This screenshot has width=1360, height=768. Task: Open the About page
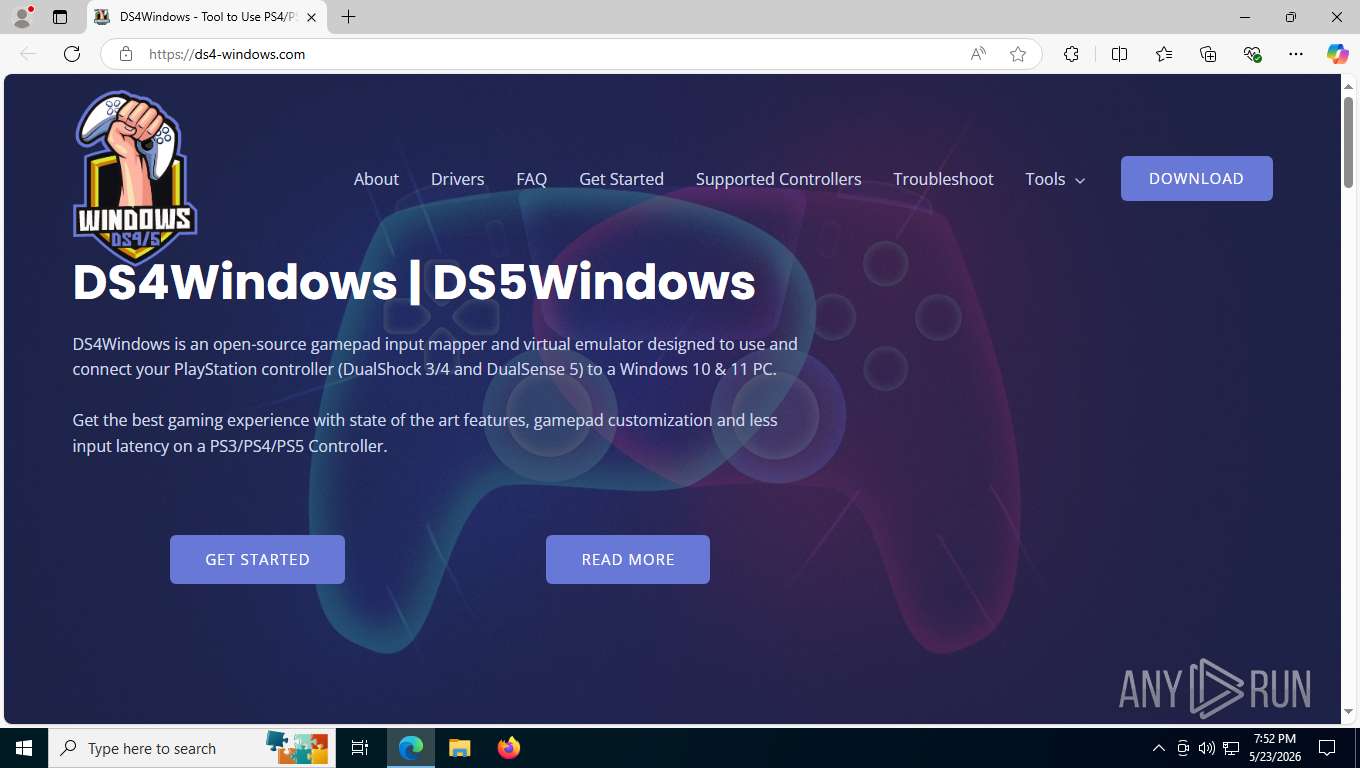[376, 179]
